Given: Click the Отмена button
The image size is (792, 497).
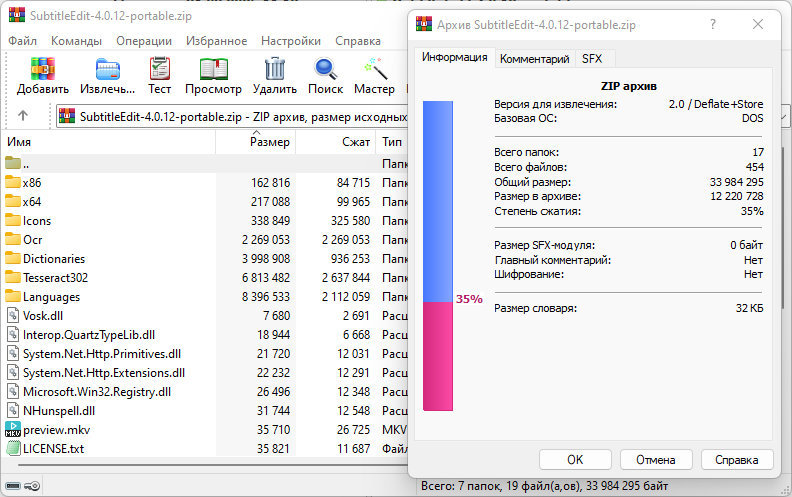Looking at the screenshot, I should 656,460.
